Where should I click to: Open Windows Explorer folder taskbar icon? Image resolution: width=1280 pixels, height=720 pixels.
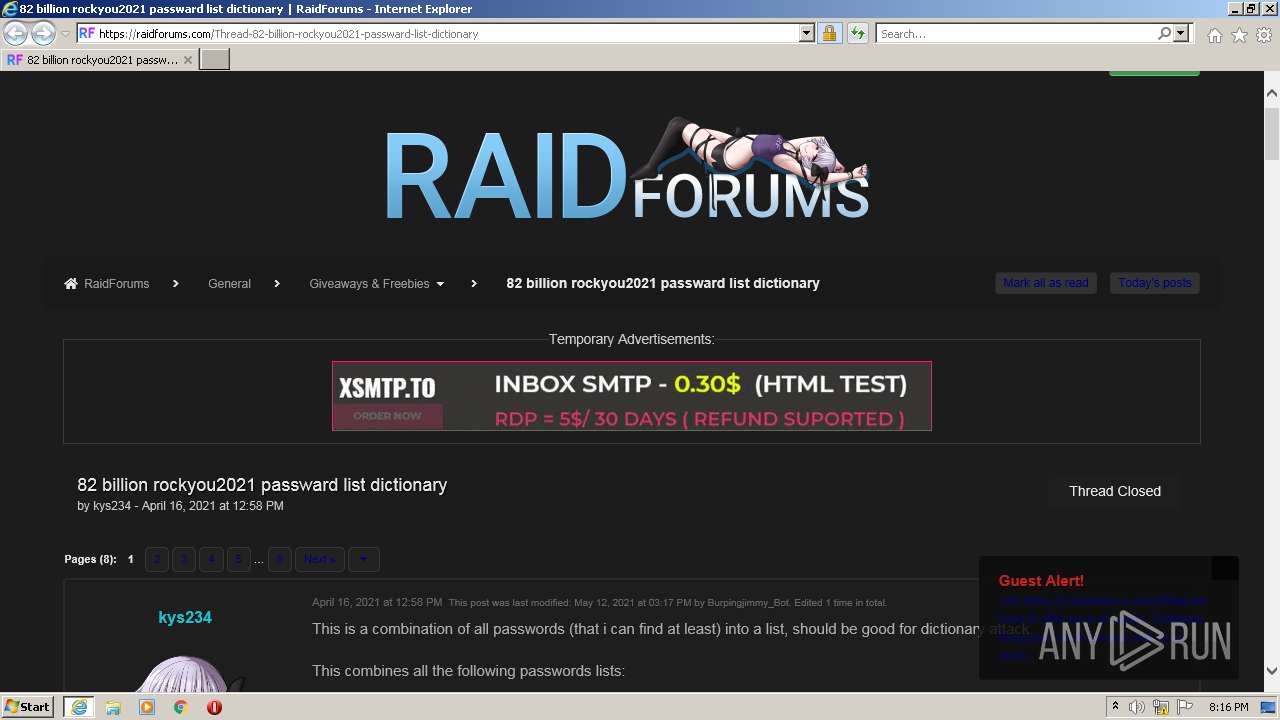(x=113, y=707)
